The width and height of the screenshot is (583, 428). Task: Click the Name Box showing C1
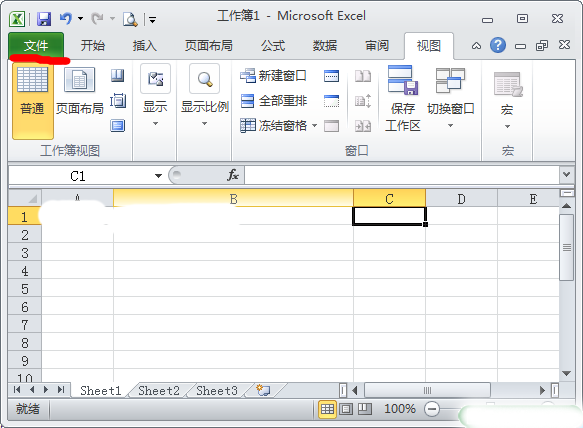point(78,176)
